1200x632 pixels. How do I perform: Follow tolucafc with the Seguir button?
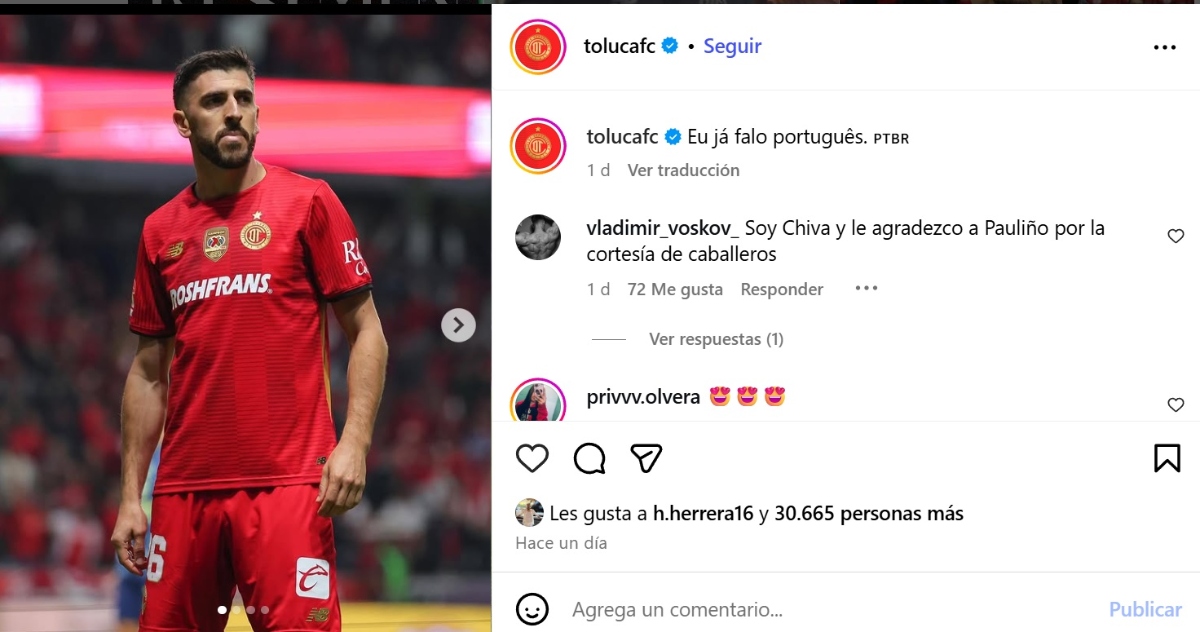click(732, 46)
